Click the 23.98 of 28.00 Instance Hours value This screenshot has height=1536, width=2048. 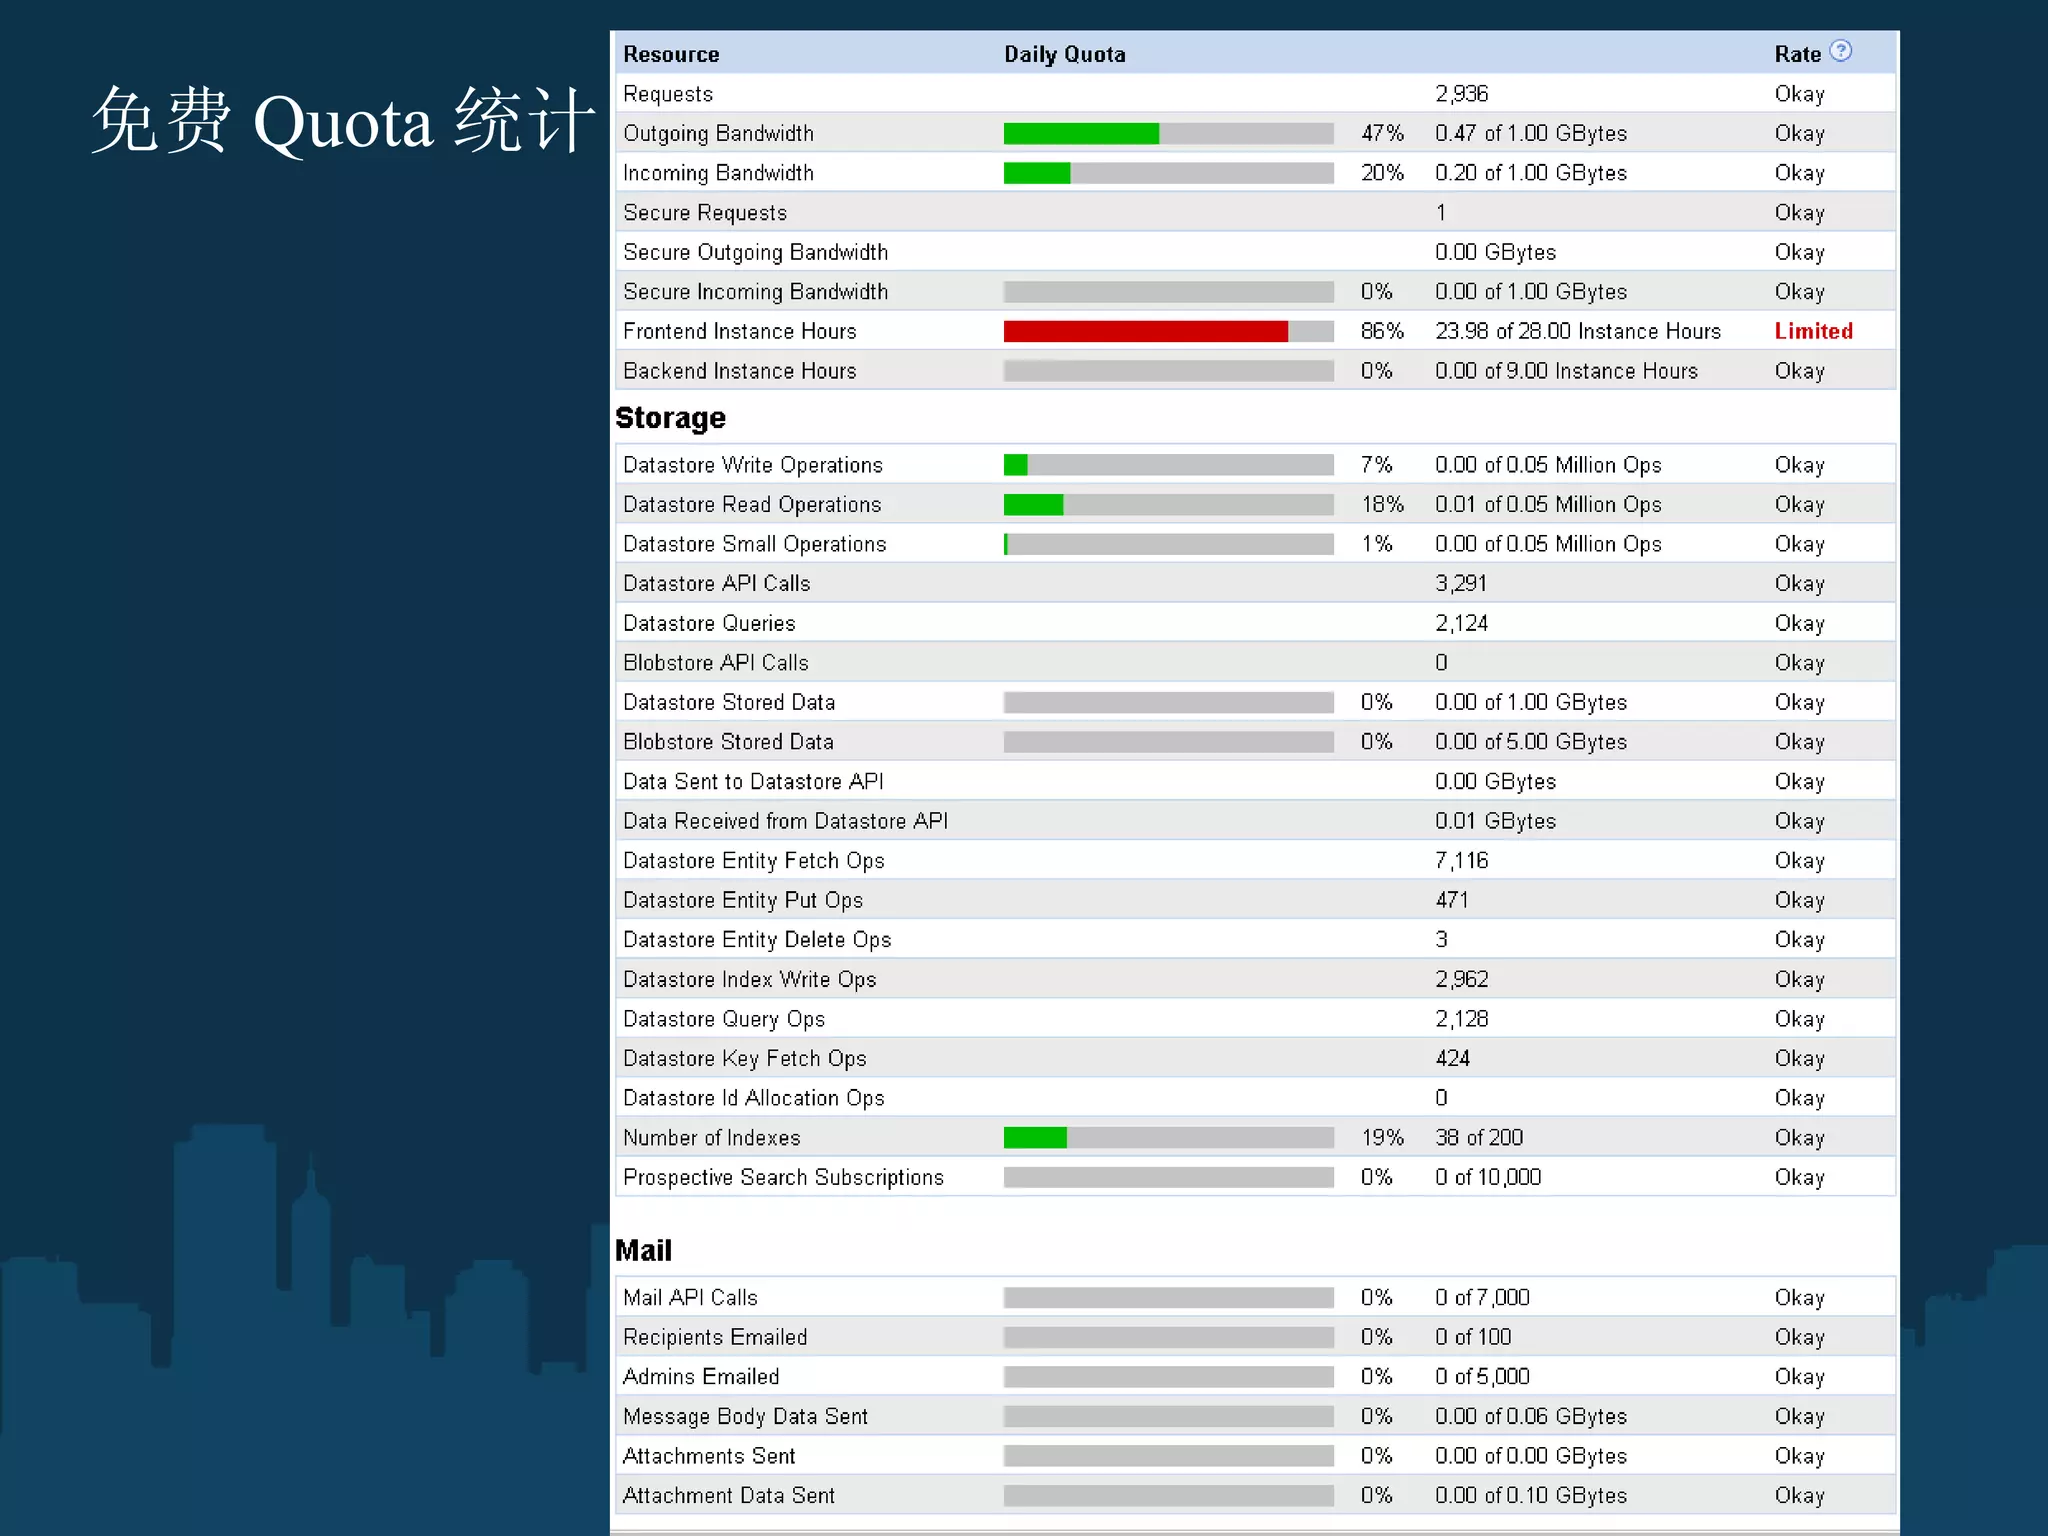coord(1578,331)
